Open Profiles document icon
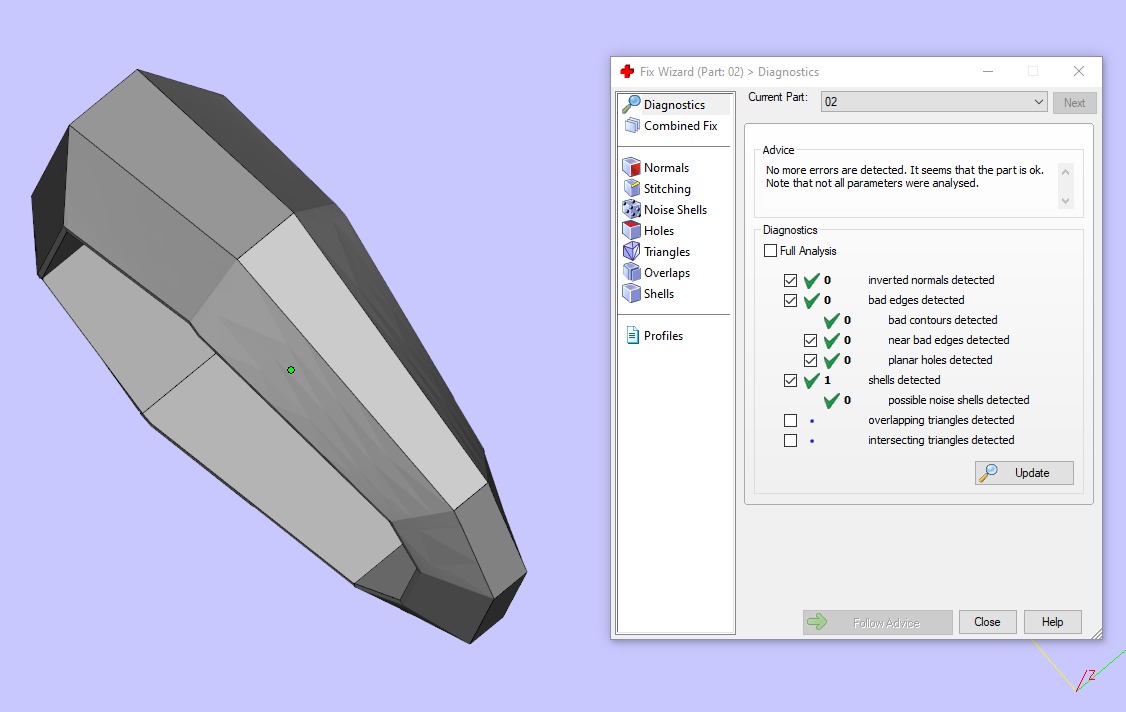The height and width of the screenshot is (712, 1126). tap(633, 336)
